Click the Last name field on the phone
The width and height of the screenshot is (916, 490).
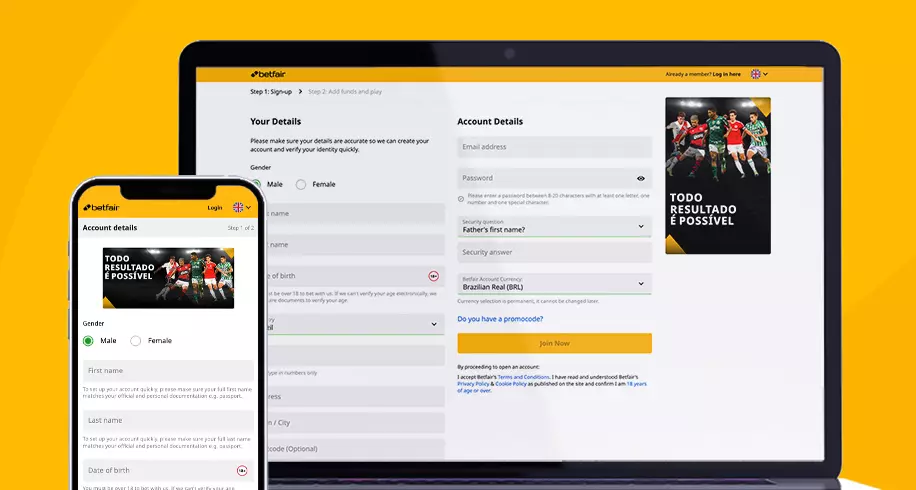(168, 421)
